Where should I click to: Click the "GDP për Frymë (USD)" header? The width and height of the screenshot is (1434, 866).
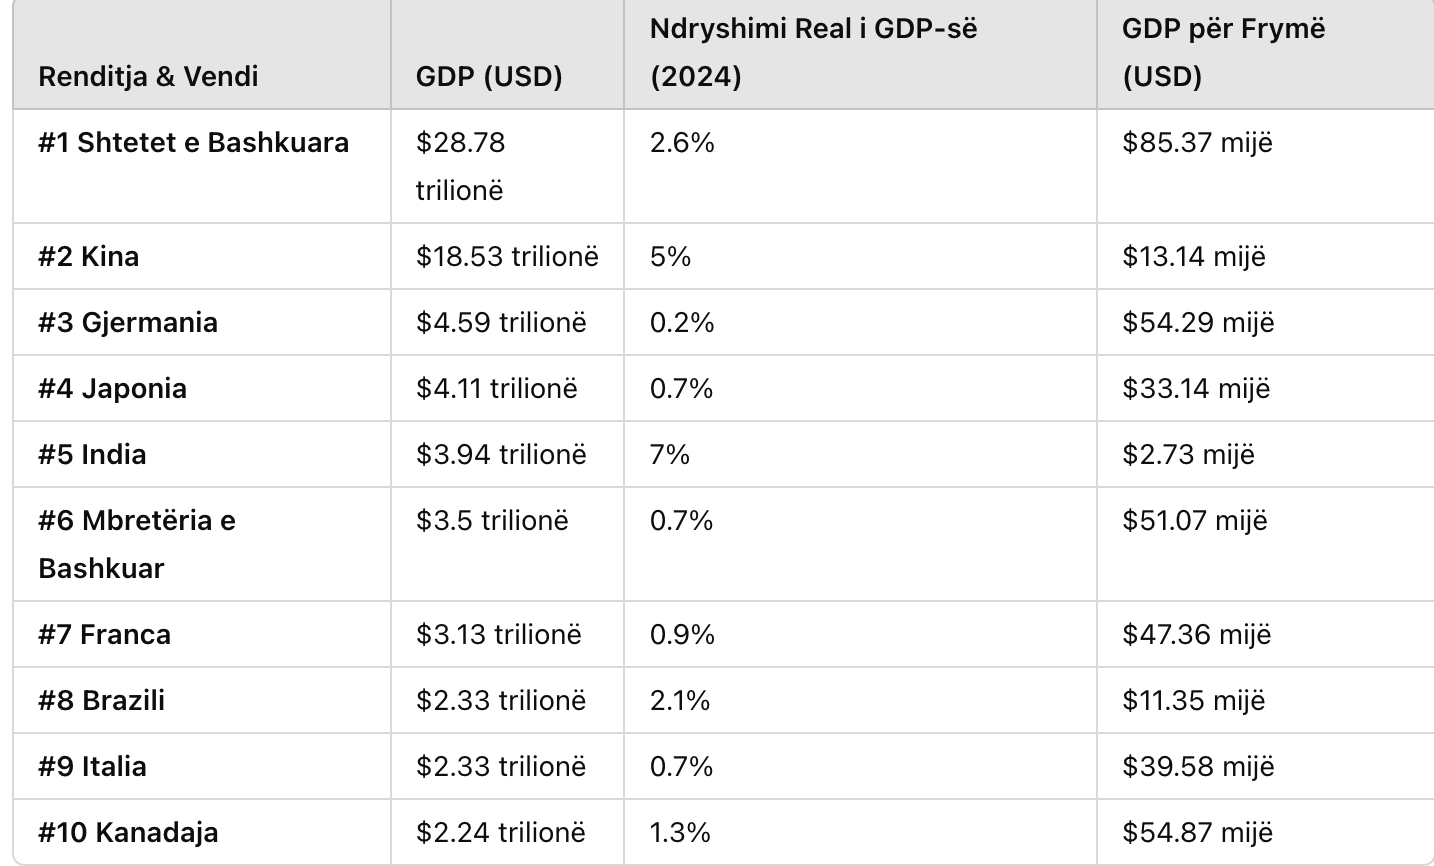tap(1223, 52)
